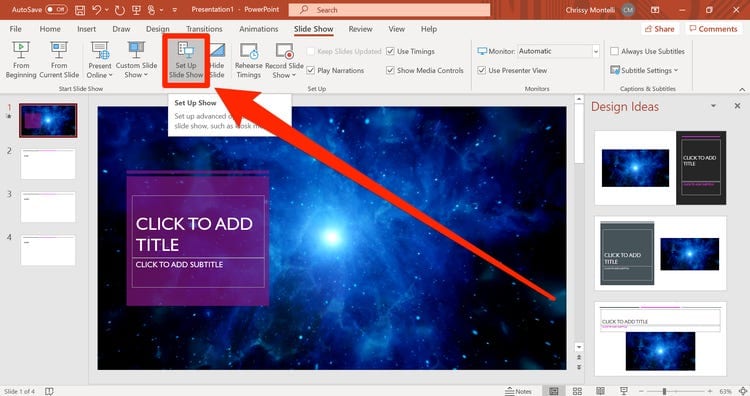Click the touch/mouse mode icon
Viewport: 750px width, 396px height.
pyautogui.click(x=152, y=10)
